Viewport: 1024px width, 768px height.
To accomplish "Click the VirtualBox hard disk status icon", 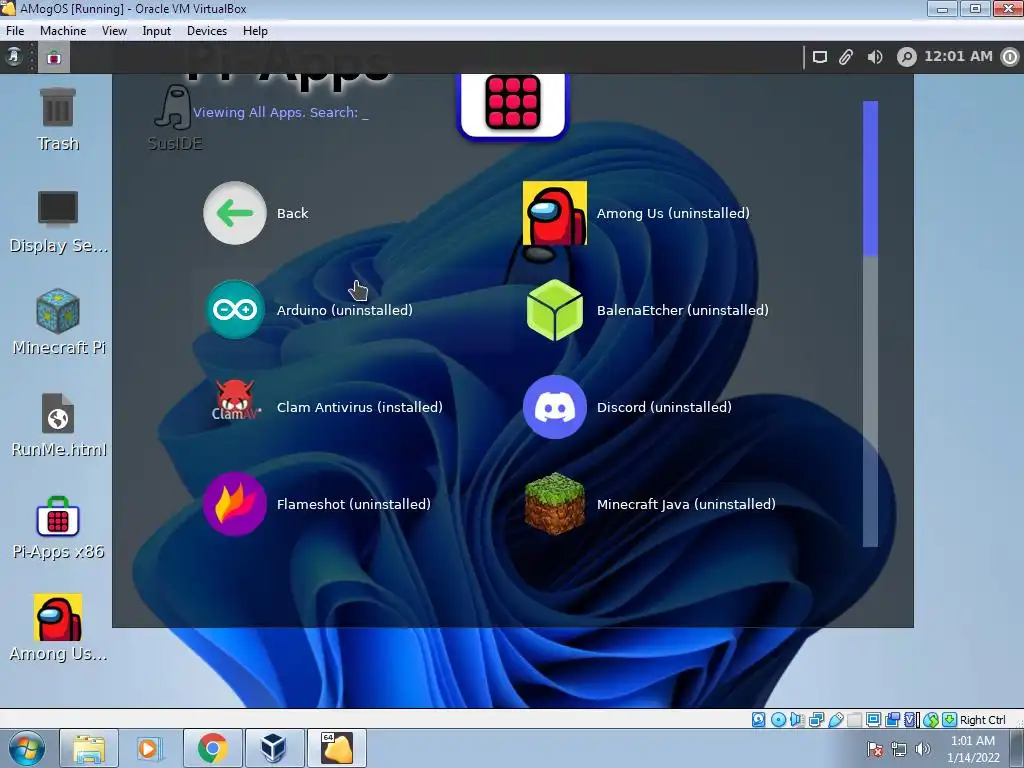I will click(758, 720).
